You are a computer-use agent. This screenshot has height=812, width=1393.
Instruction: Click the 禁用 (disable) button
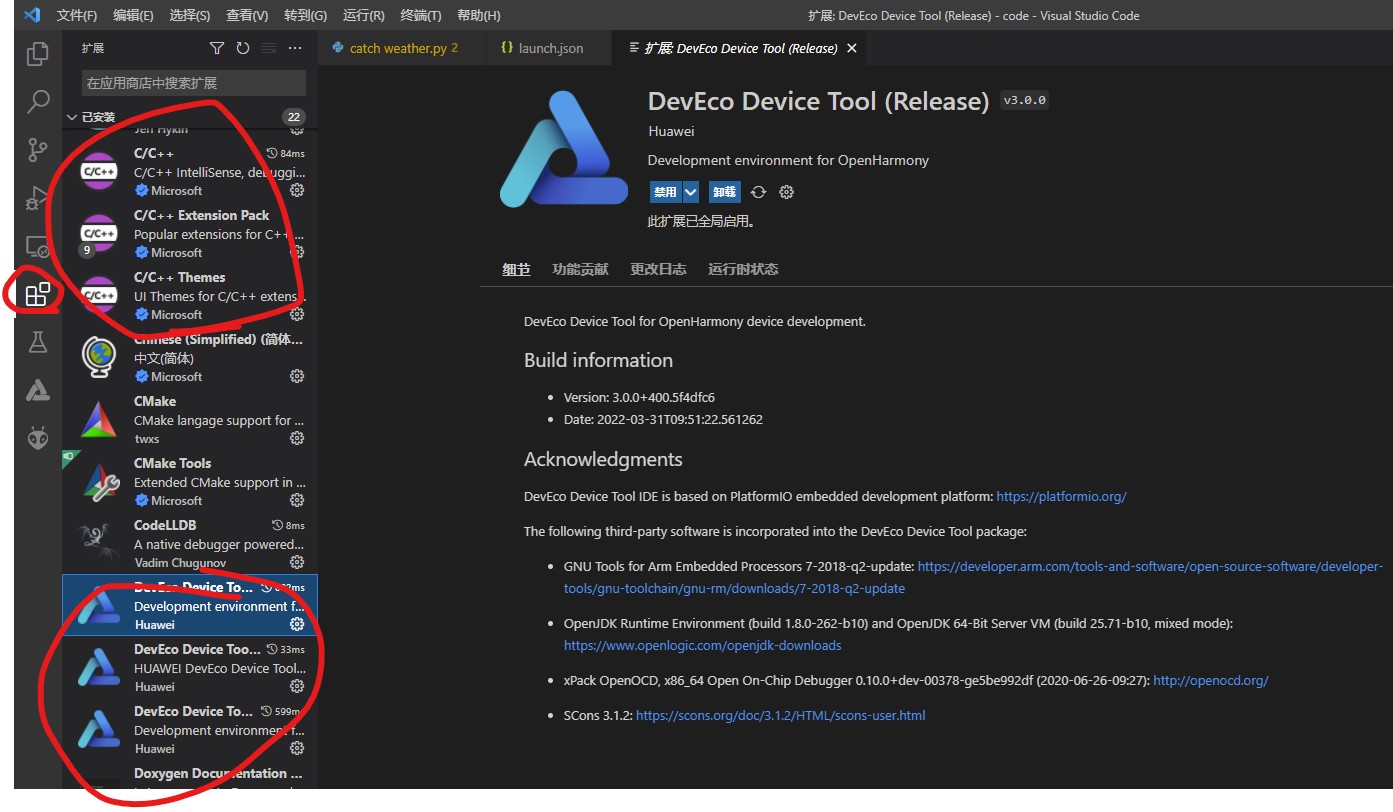pyautogui.click(x=665, y=192)
